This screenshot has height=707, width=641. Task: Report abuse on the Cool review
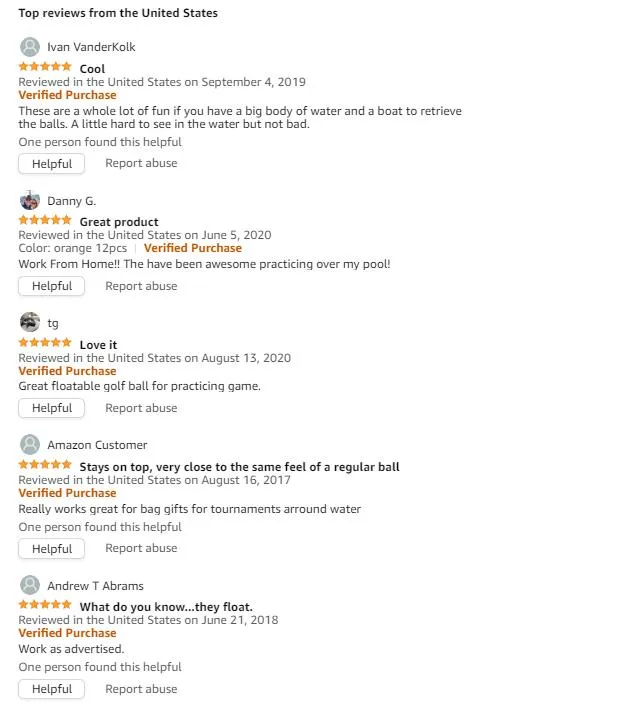pos(141,163)
